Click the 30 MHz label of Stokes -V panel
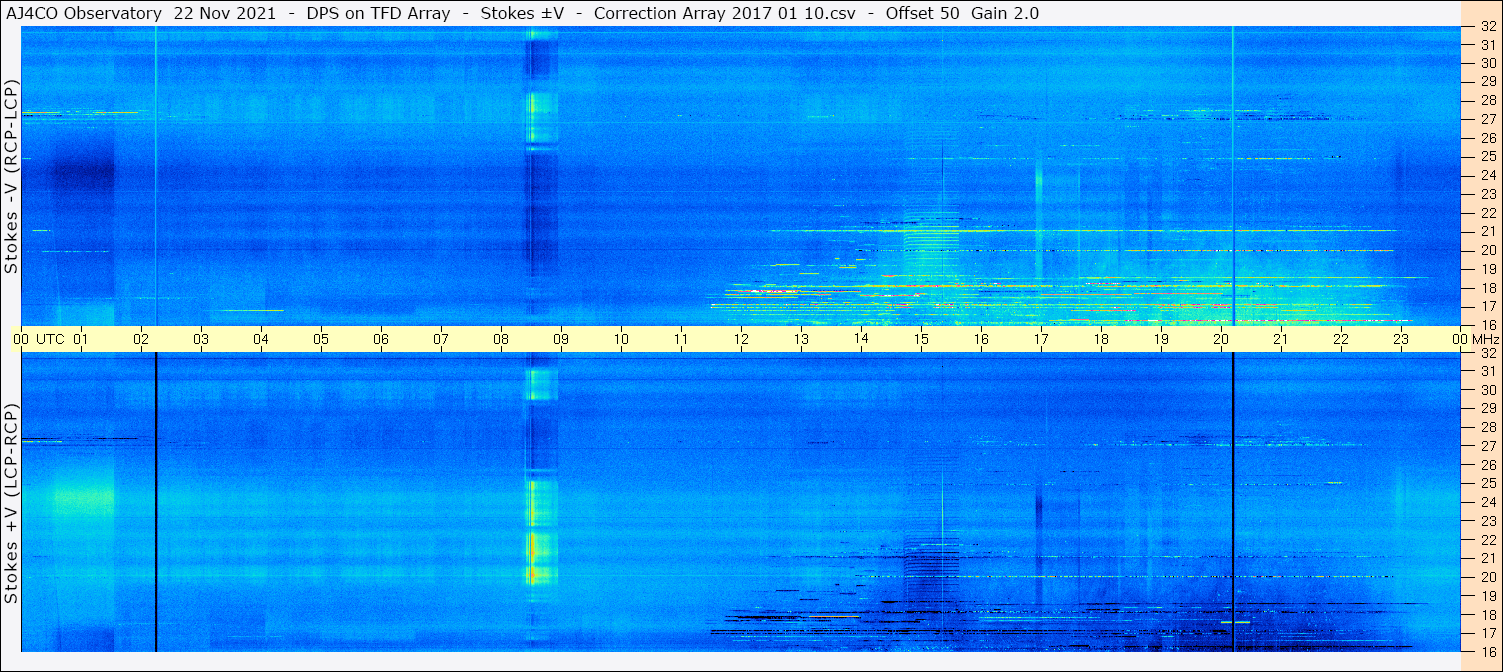Viewport: 1503px width, 672px height. point(1488,63)
